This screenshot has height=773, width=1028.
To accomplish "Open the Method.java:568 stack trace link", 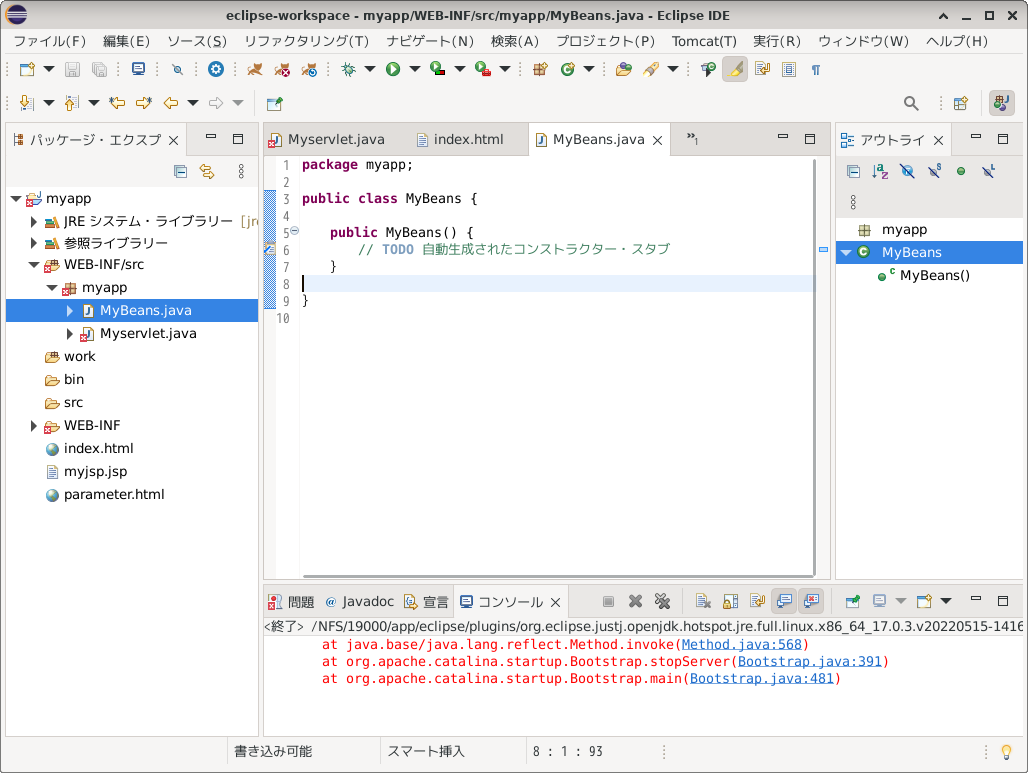I will click(x=741, y=644).
